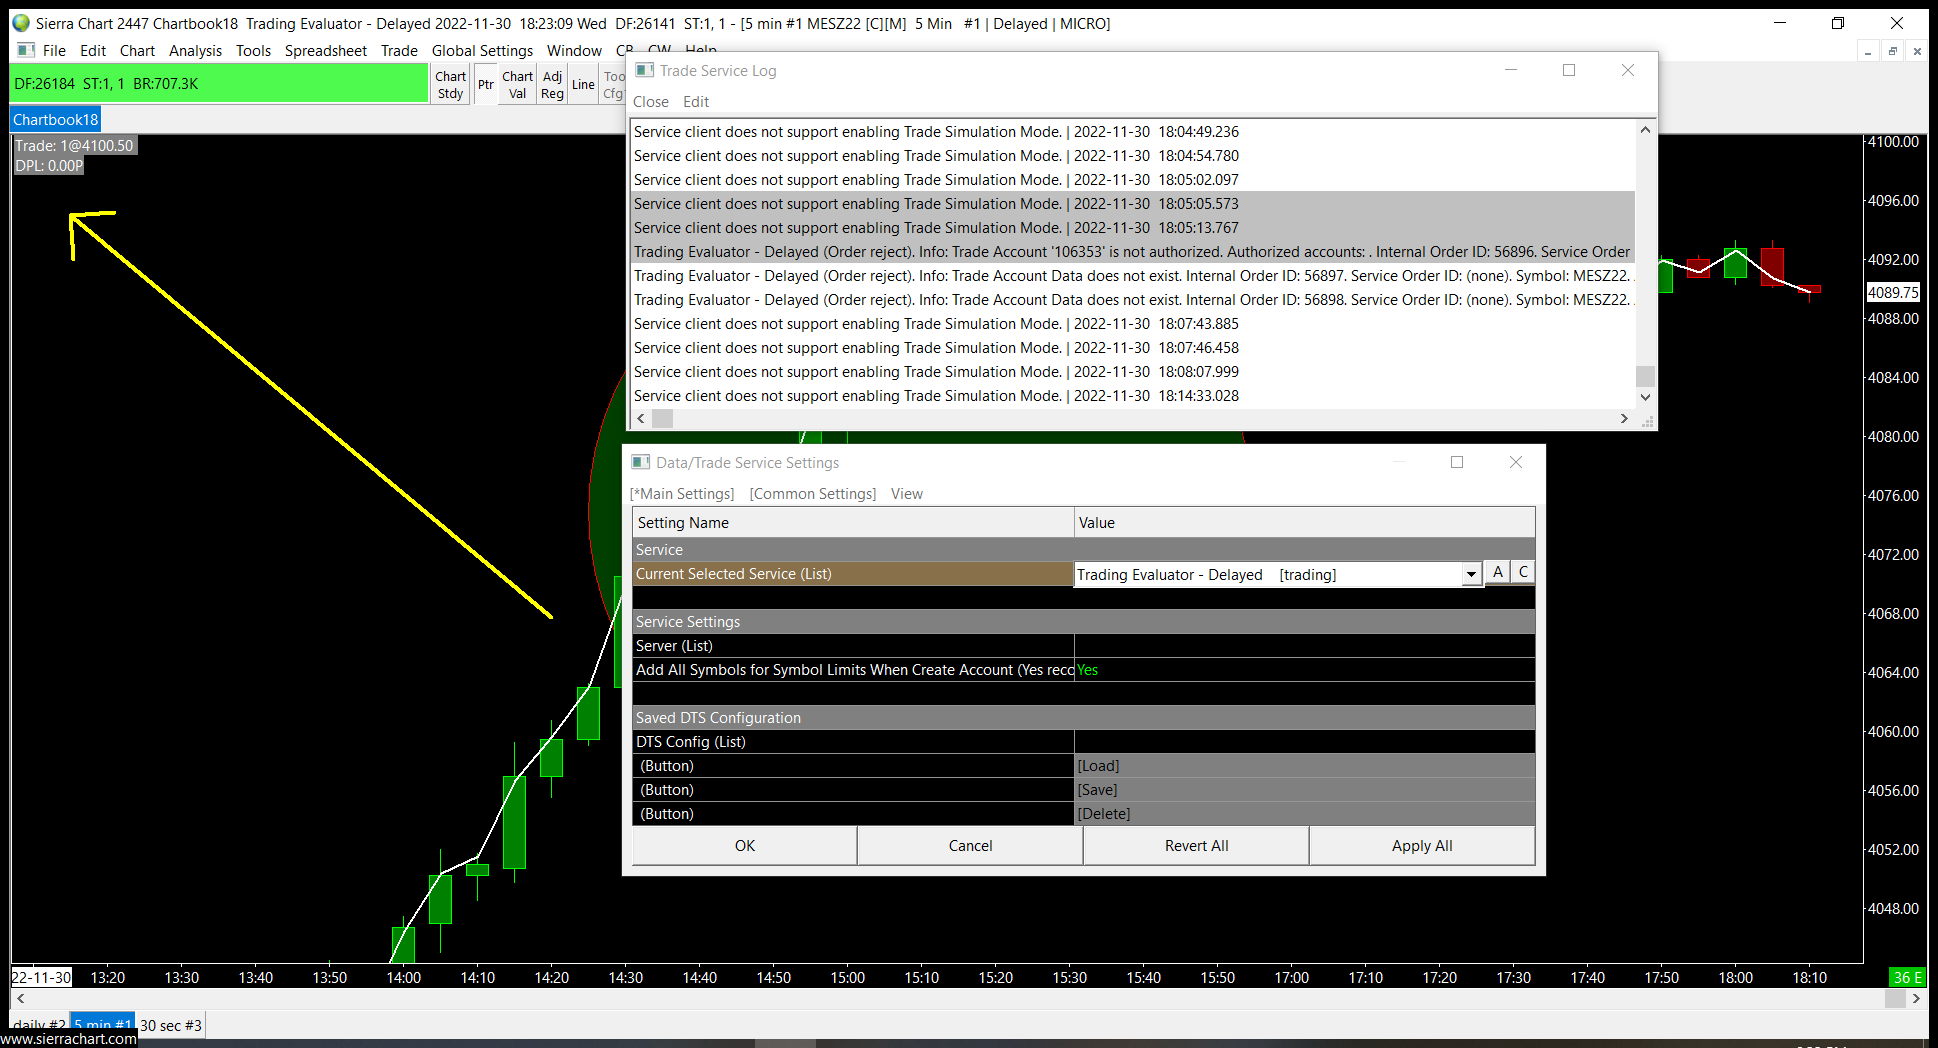Minimize the inner chart window
This screenshot has width=1938, height=1048.
point(1868,51)
